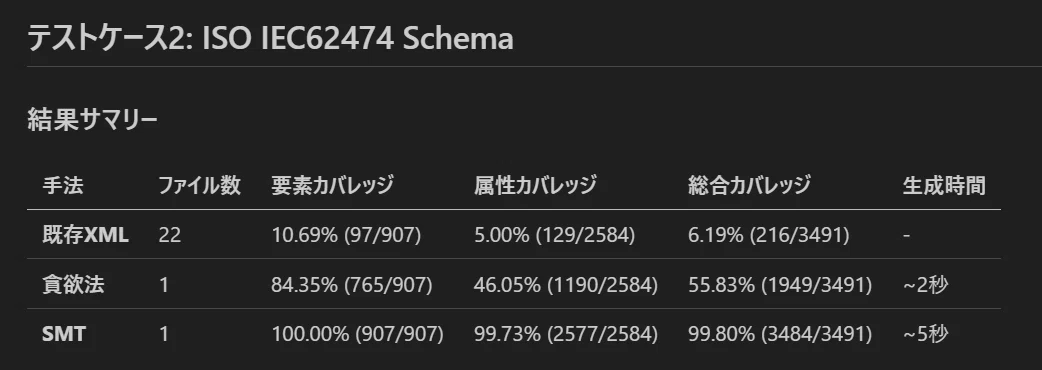Viewport: 1042px width, 370px height.
Task: Select the 結果サマリー subheading
Action: click(92, 120)
